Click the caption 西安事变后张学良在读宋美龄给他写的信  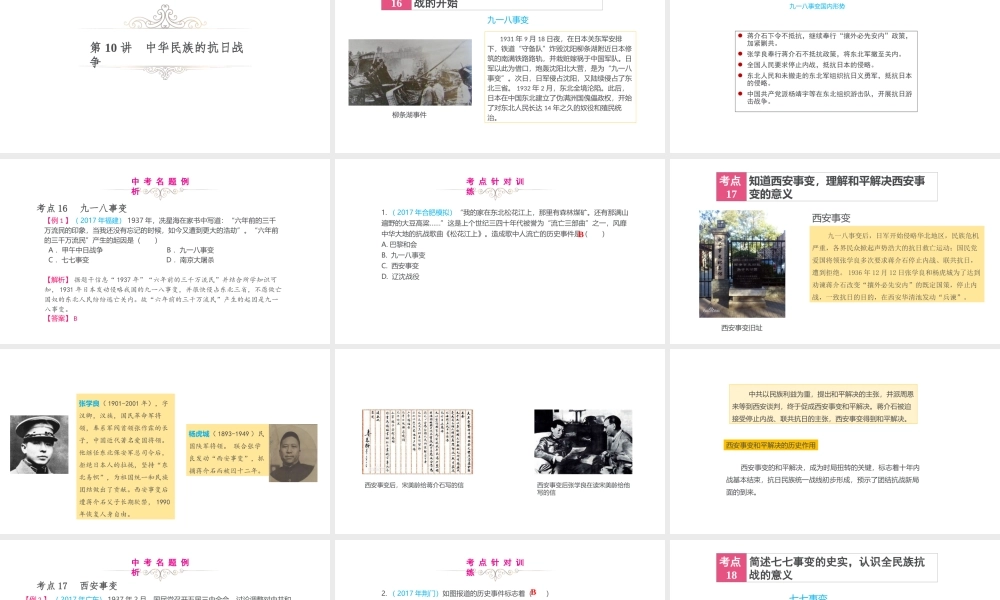[x=583, y=488]
